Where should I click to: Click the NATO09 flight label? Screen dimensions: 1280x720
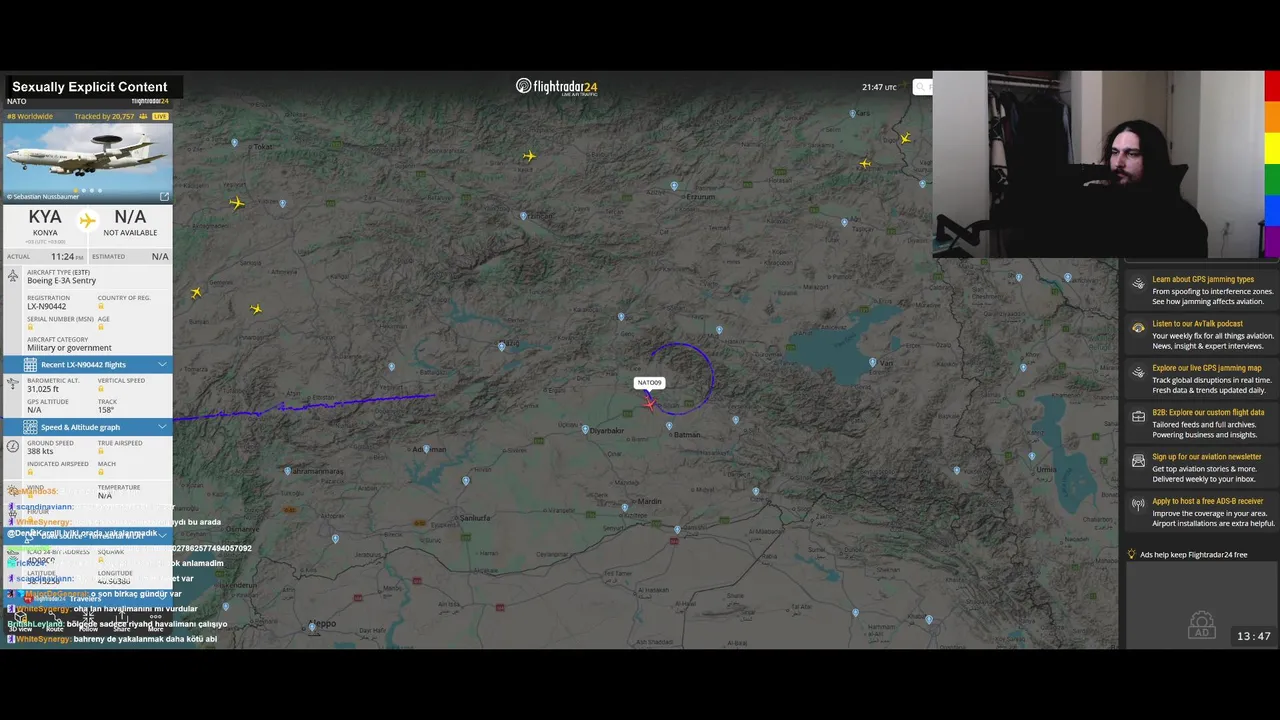tap(649, 382)
